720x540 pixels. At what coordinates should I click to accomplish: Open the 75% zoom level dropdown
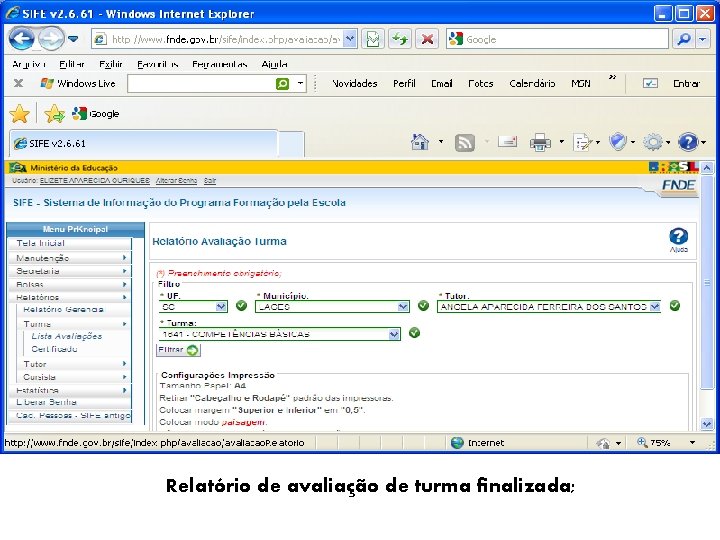point(692,443)
